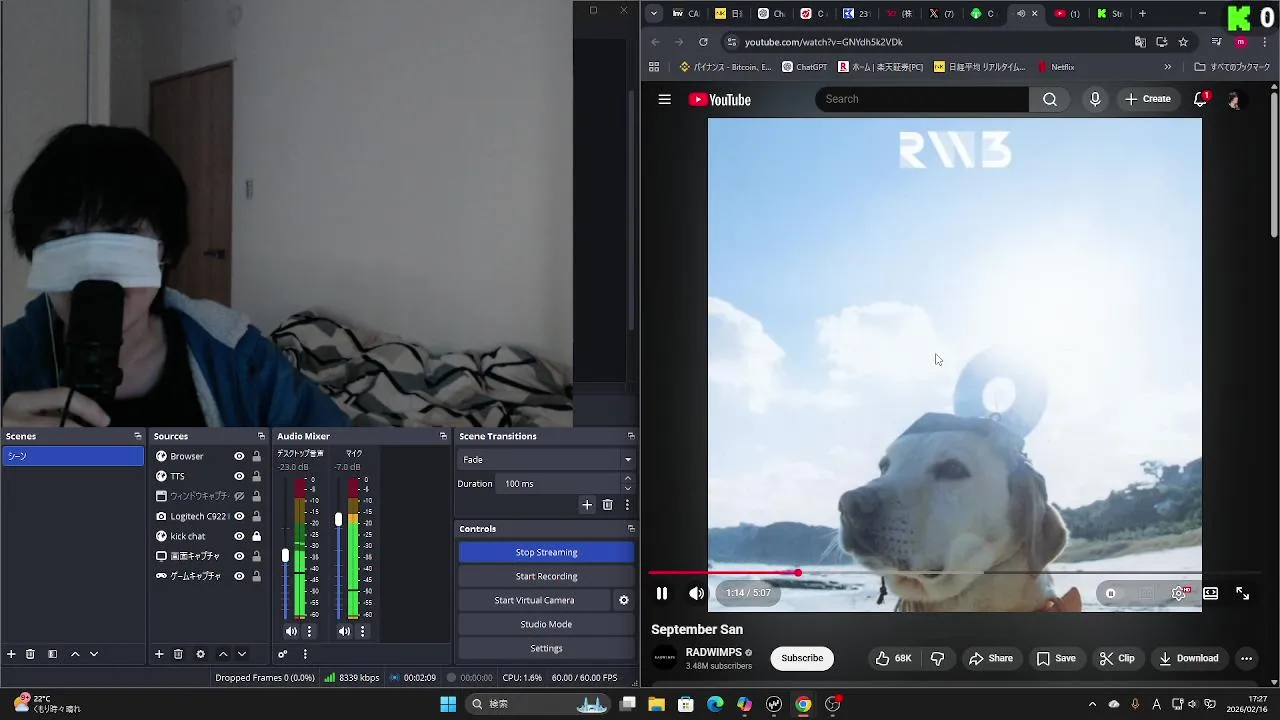
Task: Remove selected source with Sources trash icon
Action: 178,654
